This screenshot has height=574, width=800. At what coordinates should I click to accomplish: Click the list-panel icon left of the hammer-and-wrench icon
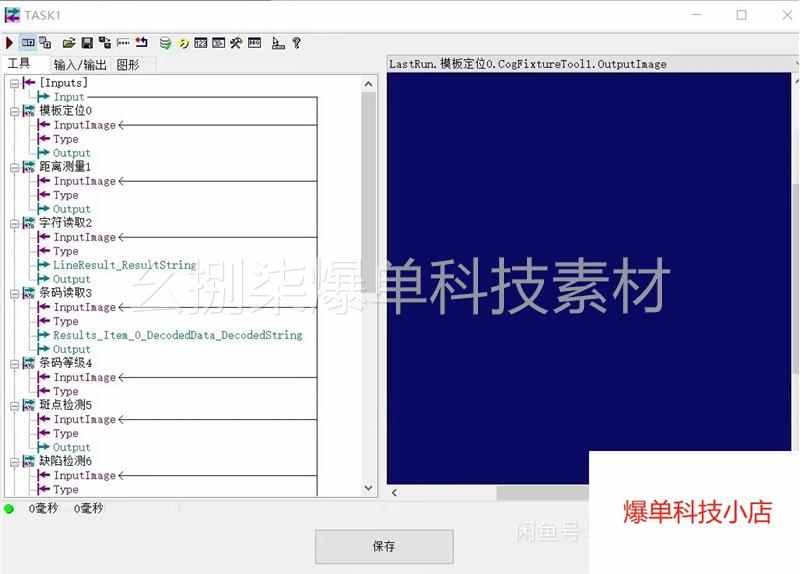(218, 43)
